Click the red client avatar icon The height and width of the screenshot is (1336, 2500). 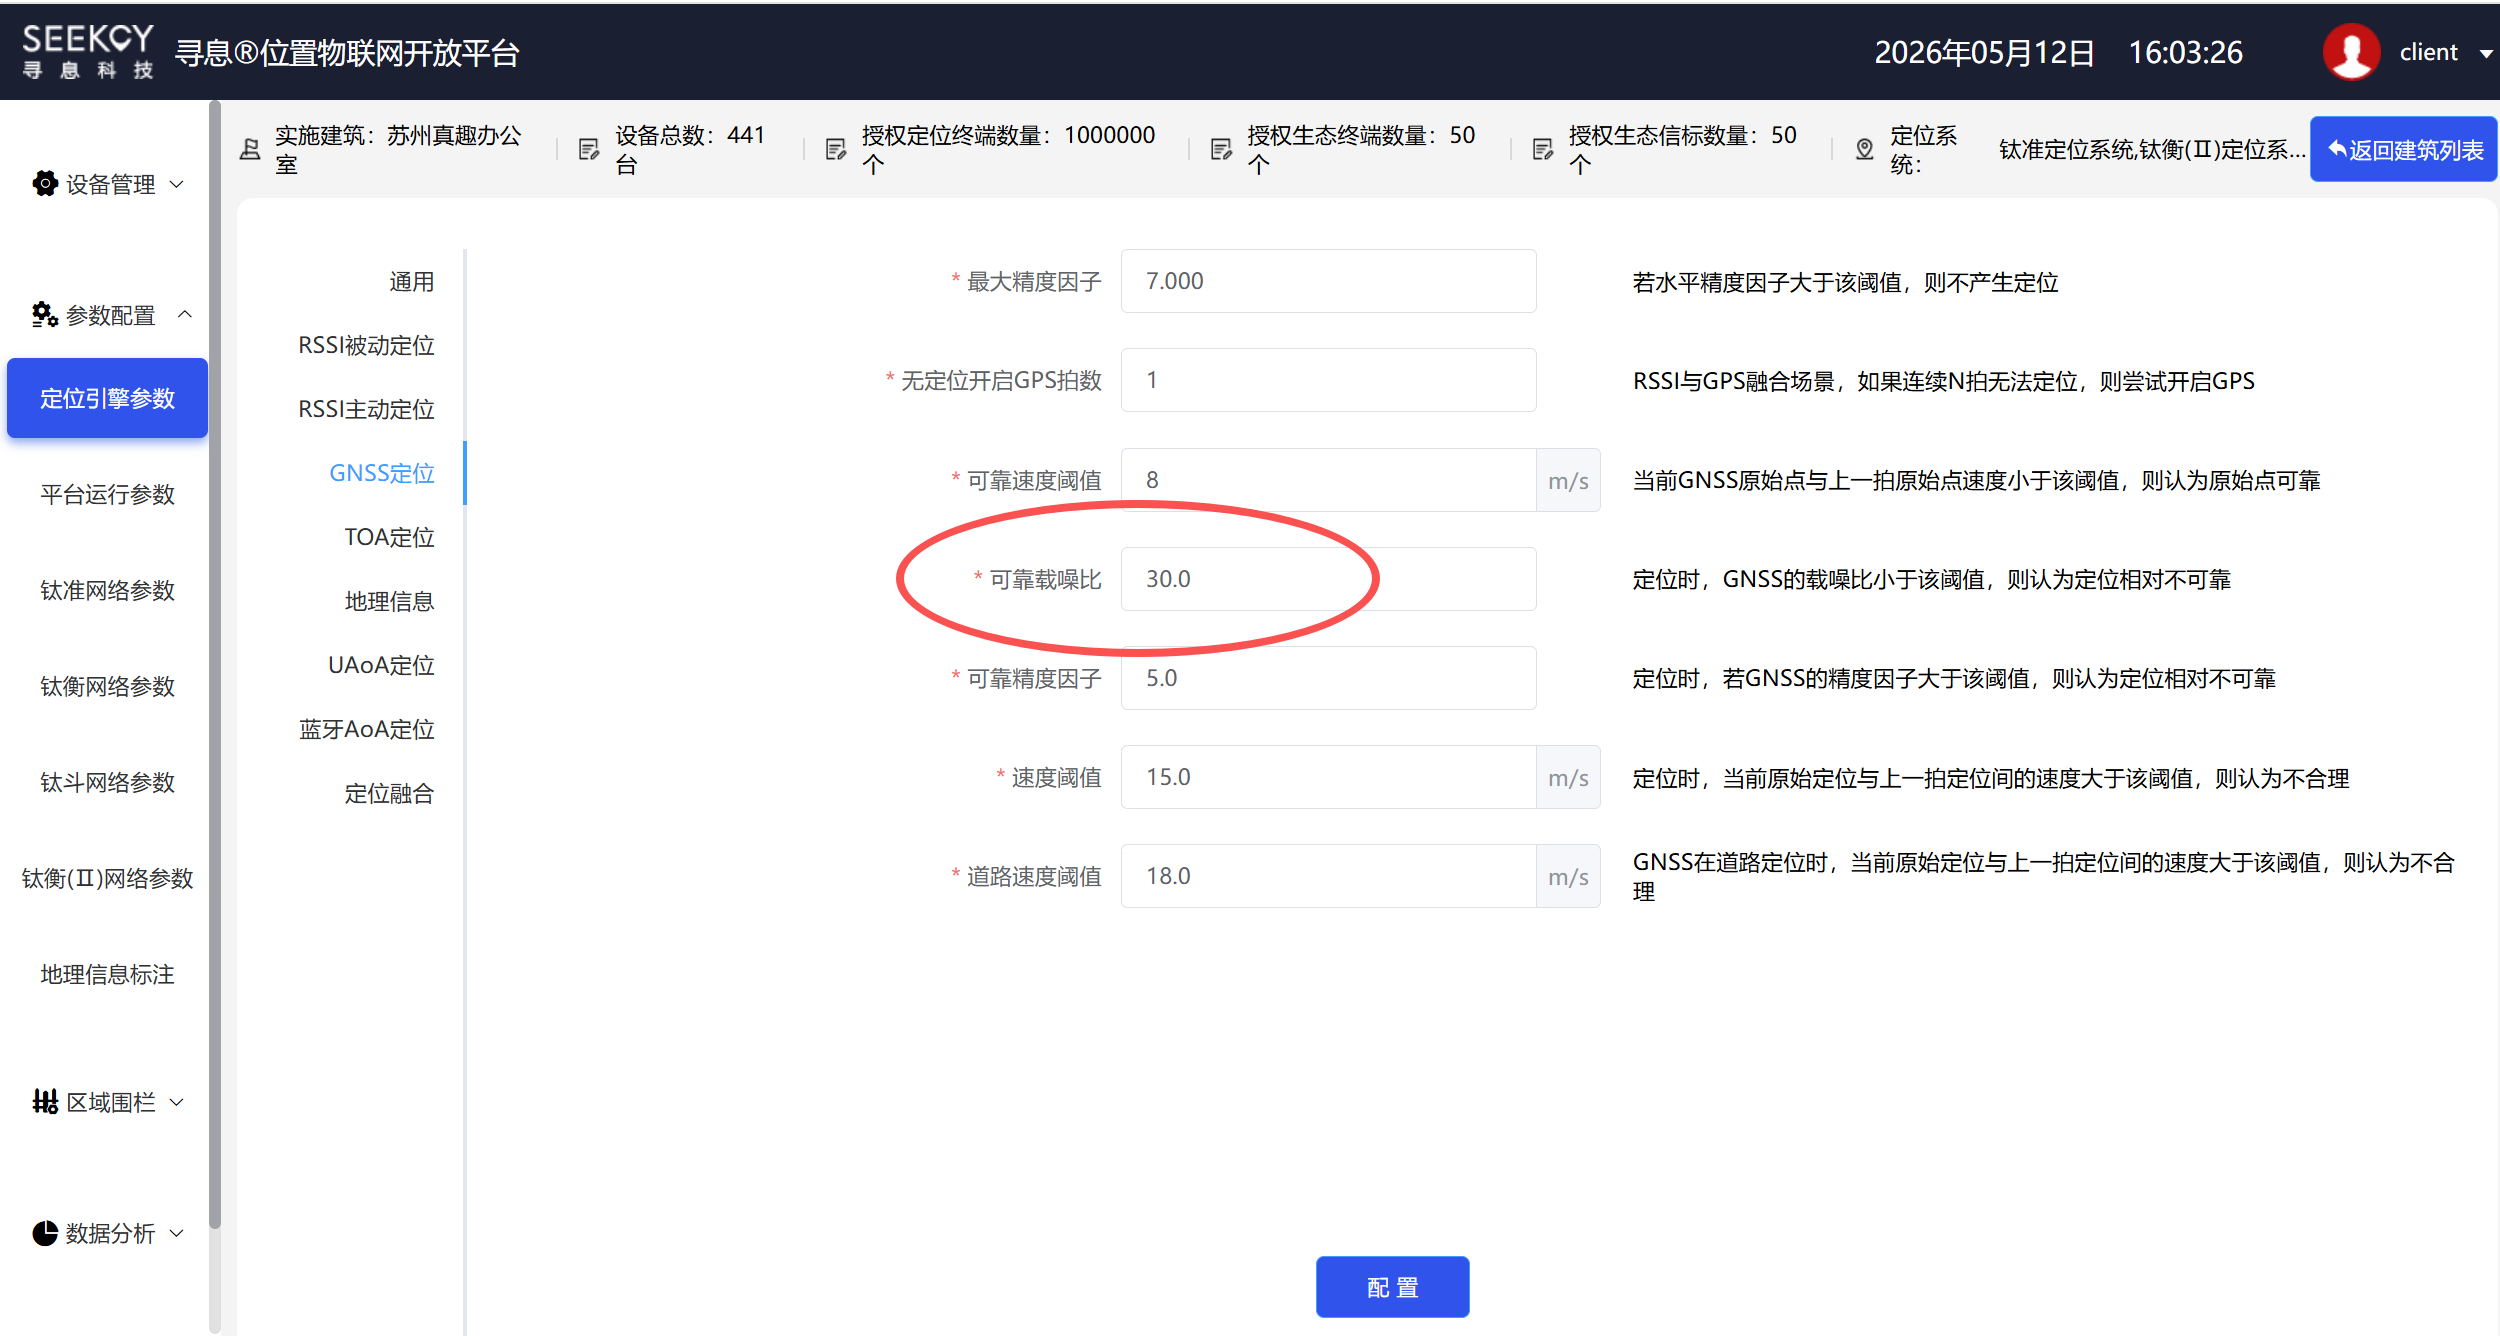[x=2350, y=52]
